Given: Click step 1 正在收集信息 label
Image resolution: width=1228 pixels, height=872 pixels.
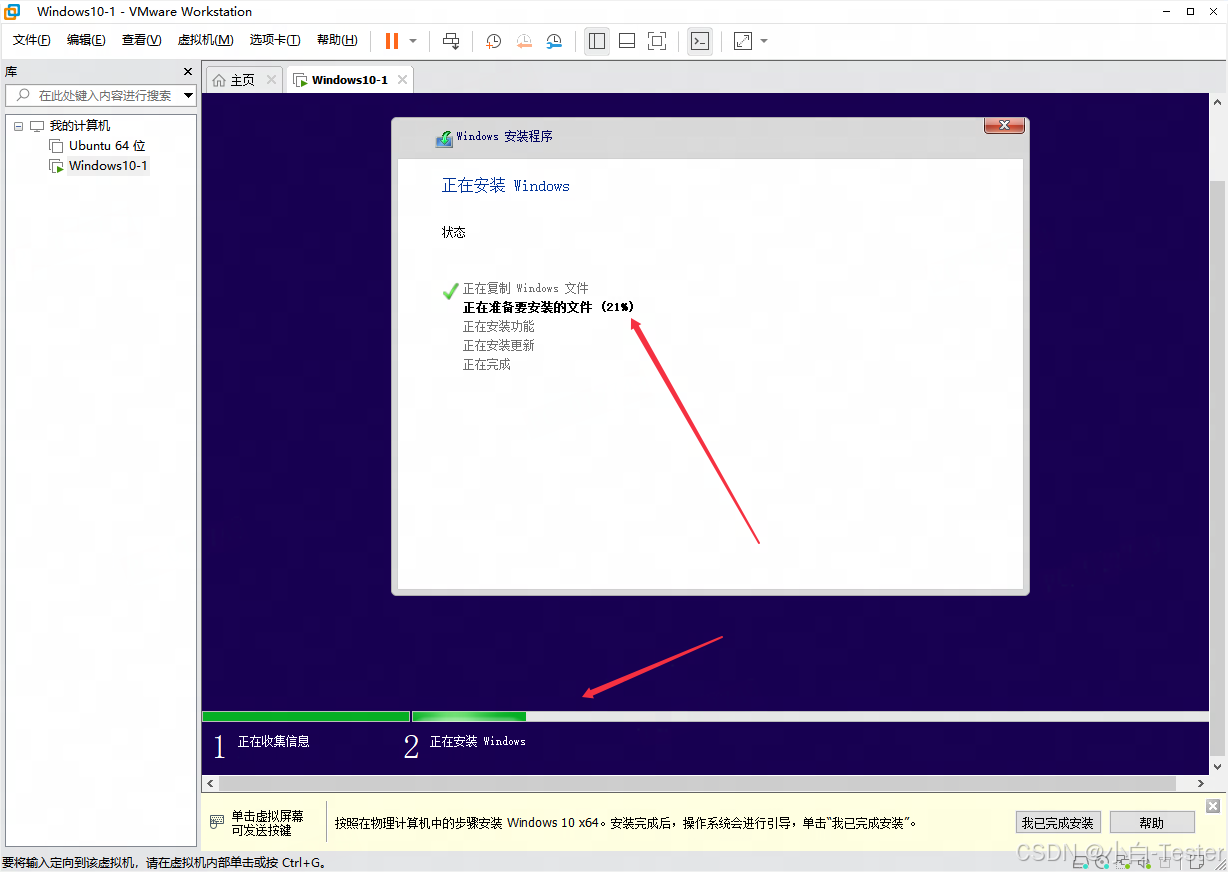Looking at the screenshot, I should pos(273,742).
